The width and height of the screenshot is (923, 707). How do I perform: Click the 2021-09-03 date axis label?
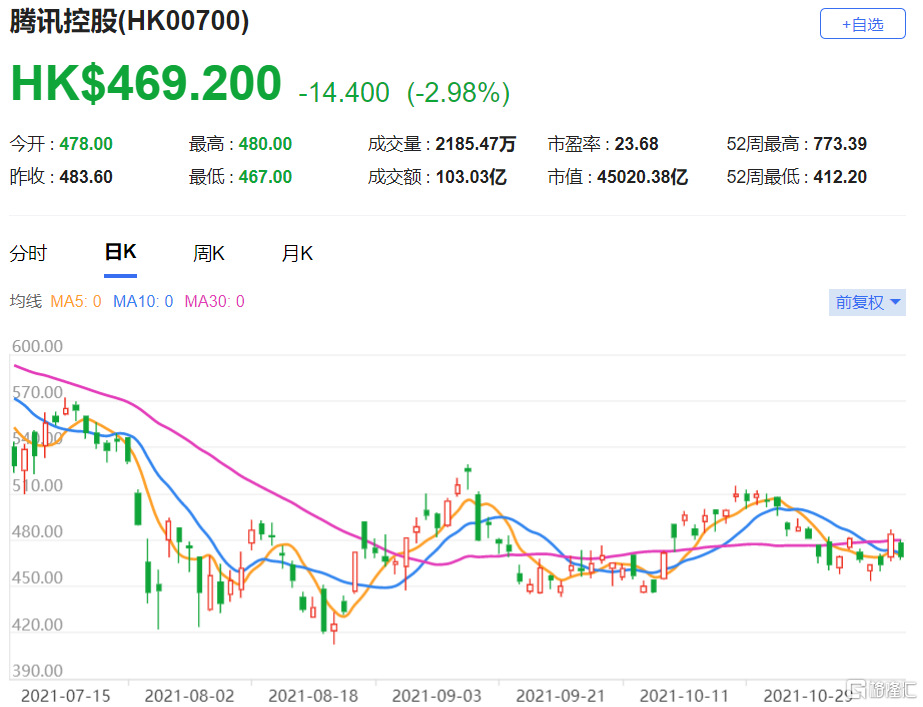[x=437, y=696]
